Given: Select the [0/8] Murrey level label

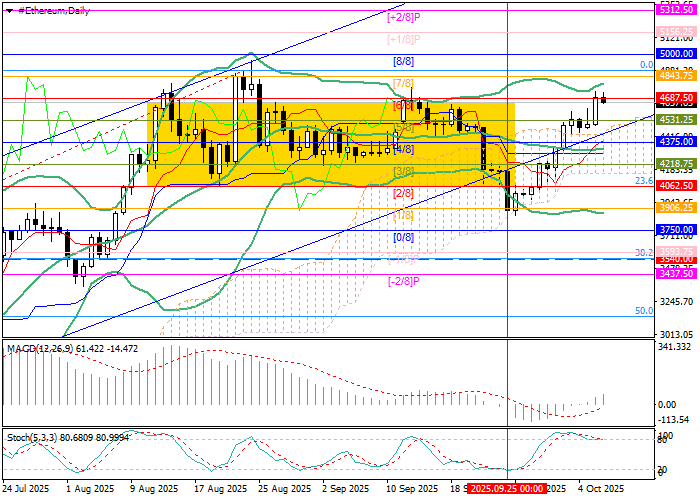Looking at the screenshot, I should pyautogui.click(x=403, y=237).
